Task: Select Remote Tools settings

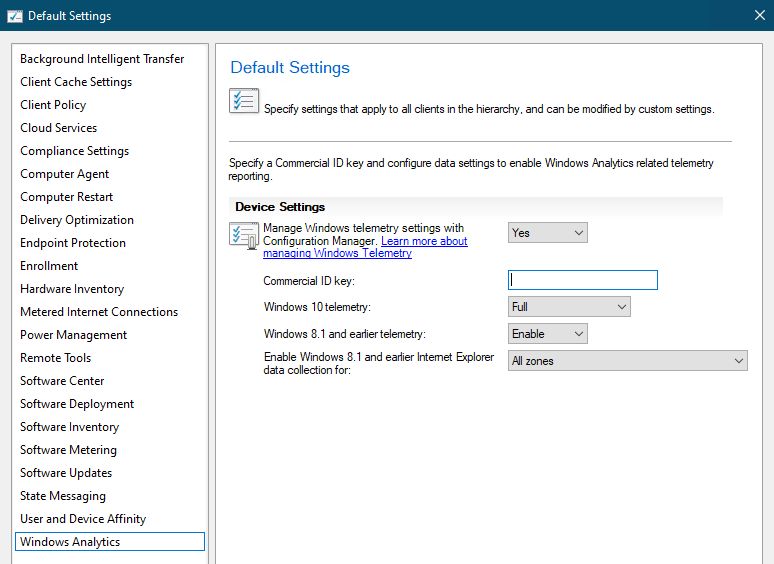Action: (56, 358)
